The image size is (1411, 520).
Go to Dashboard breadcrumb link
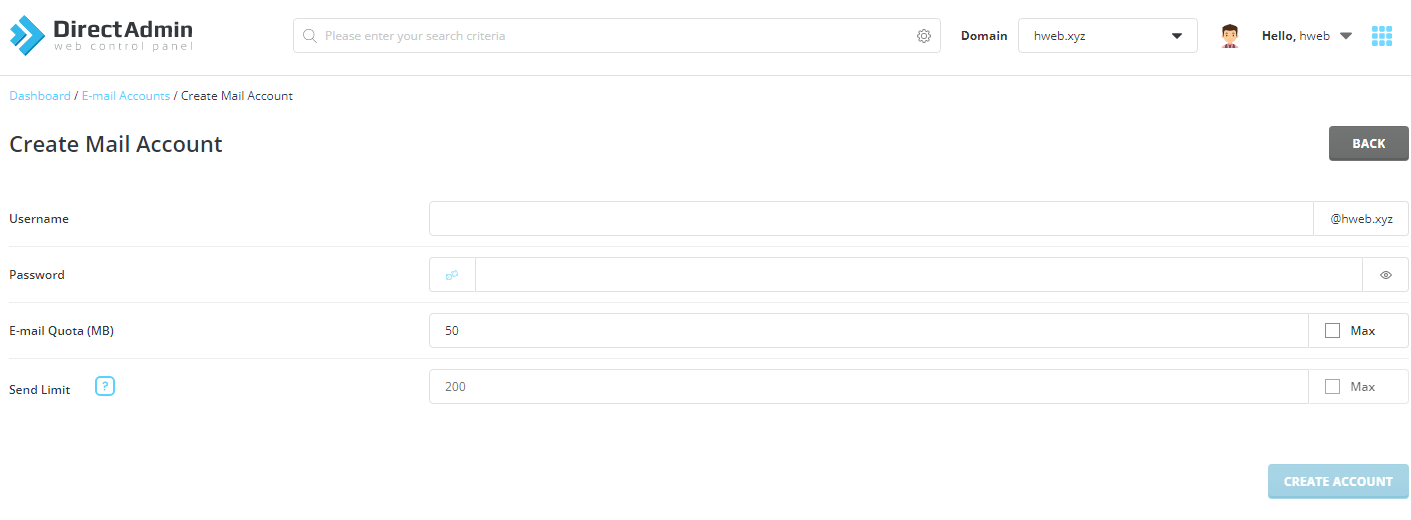[40, 96]
